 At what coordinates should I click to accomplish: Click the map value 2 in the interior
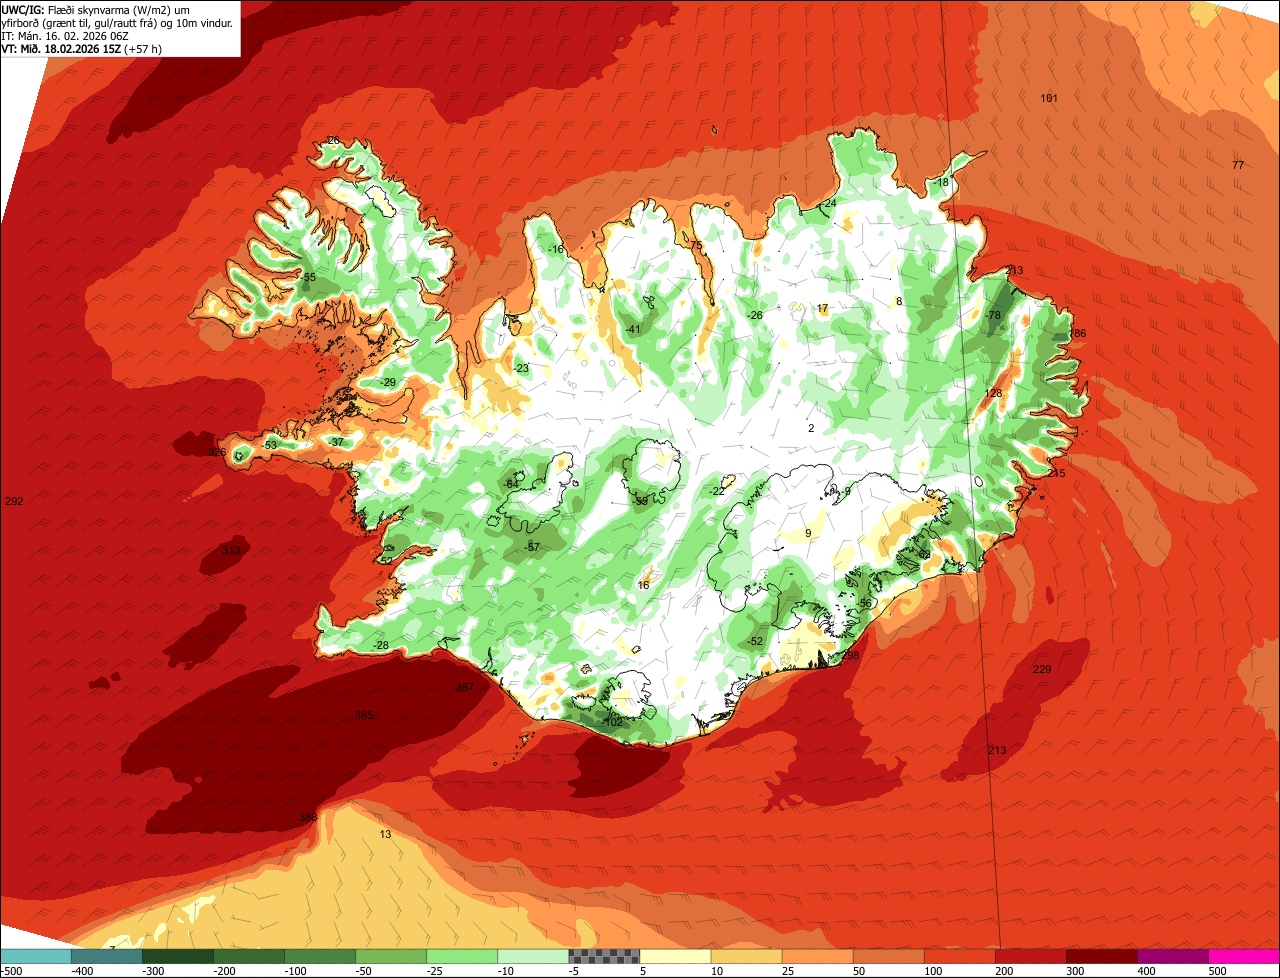pyautogui.click(x=811, y=428)
